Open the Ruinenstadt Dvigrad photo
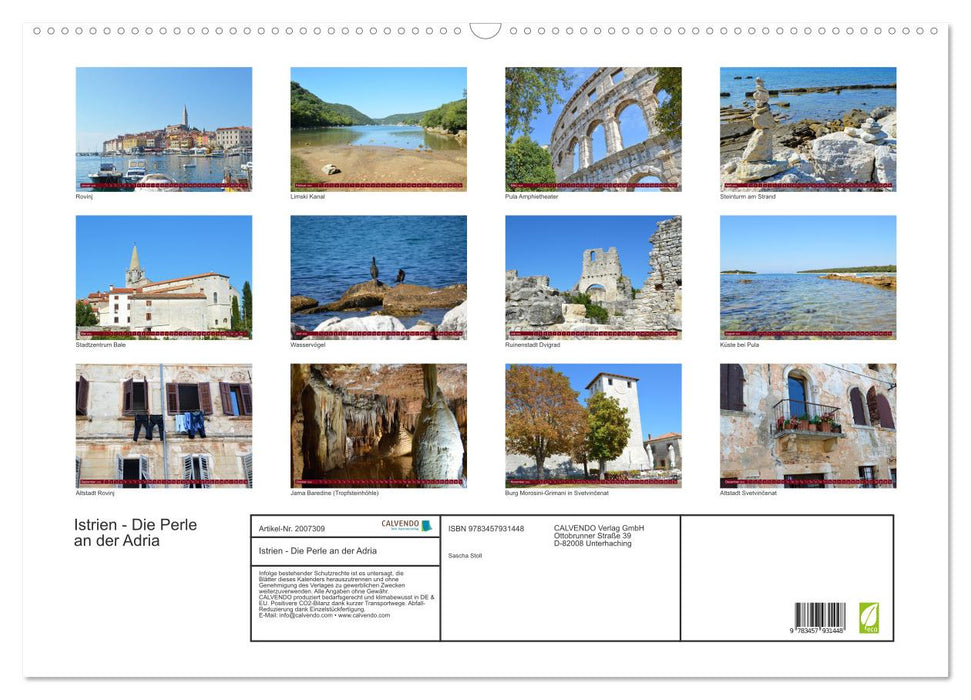This screenshot has height=700, width=971. (593, 277)
